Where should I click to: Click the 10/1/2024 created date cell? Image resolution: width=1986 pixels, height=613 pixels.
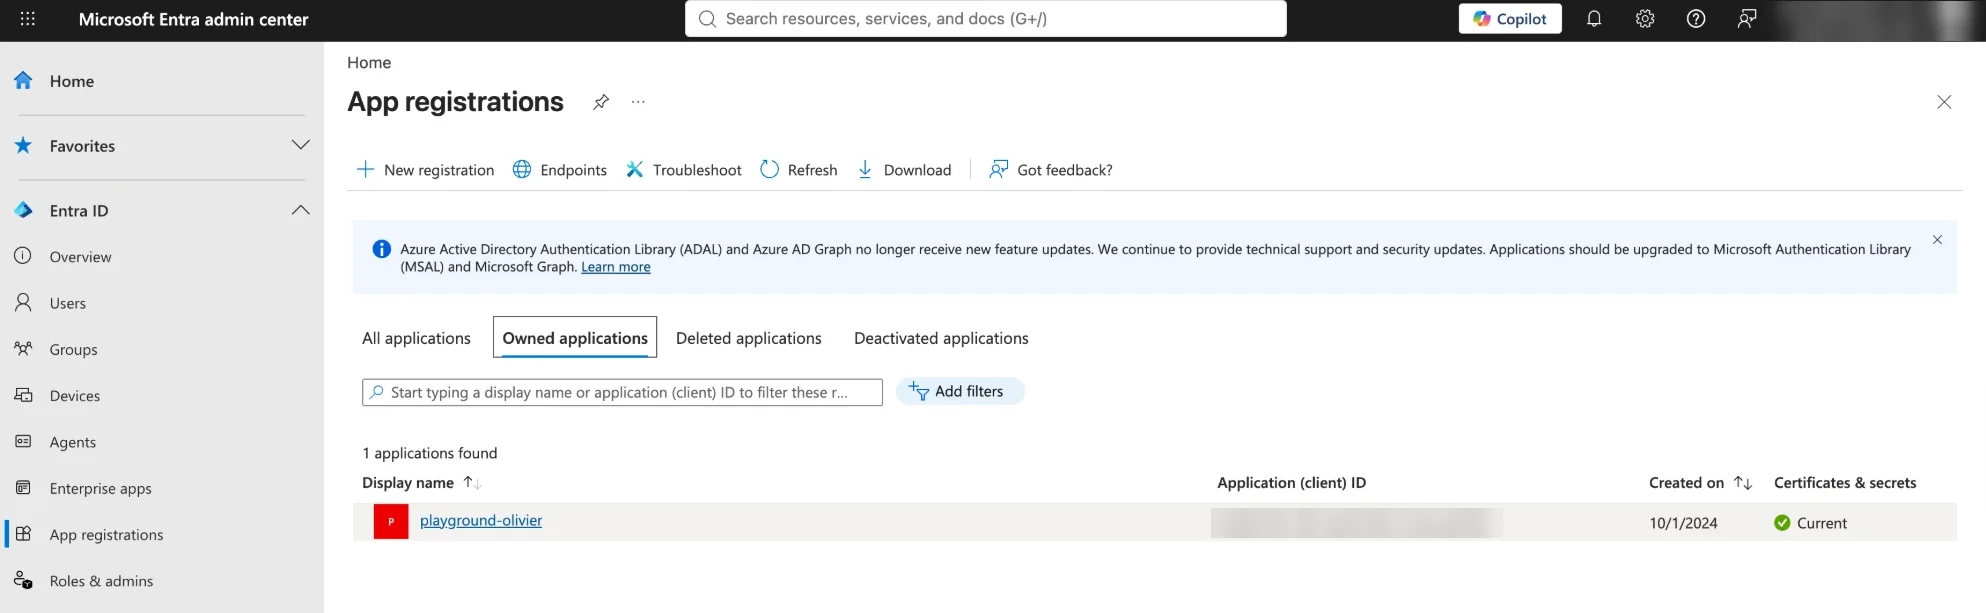point(1683,523)
